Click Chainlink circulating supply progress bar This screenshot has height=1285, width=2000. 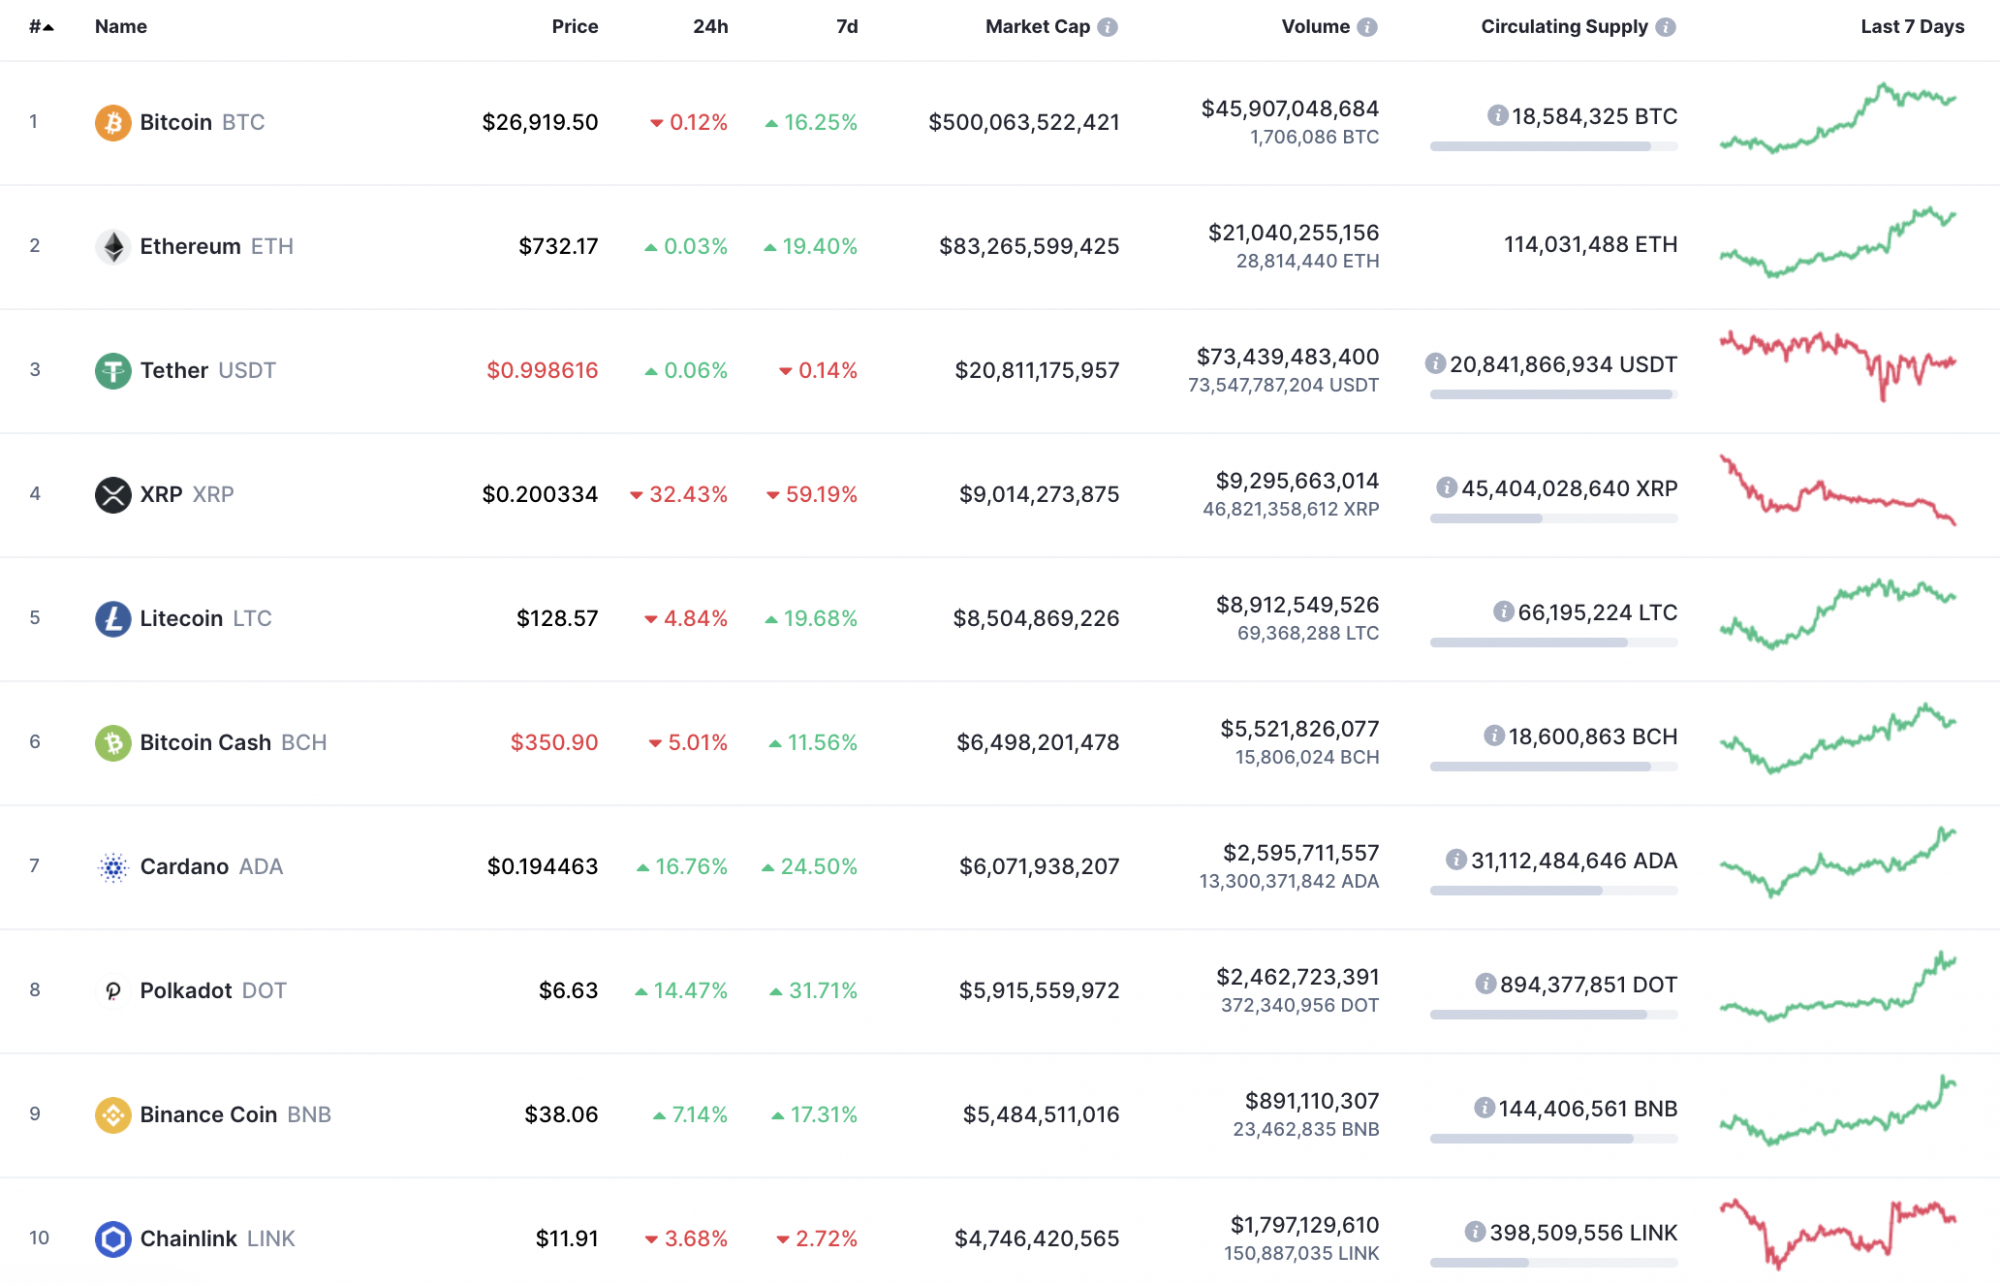click(x=1554, y=1263)
